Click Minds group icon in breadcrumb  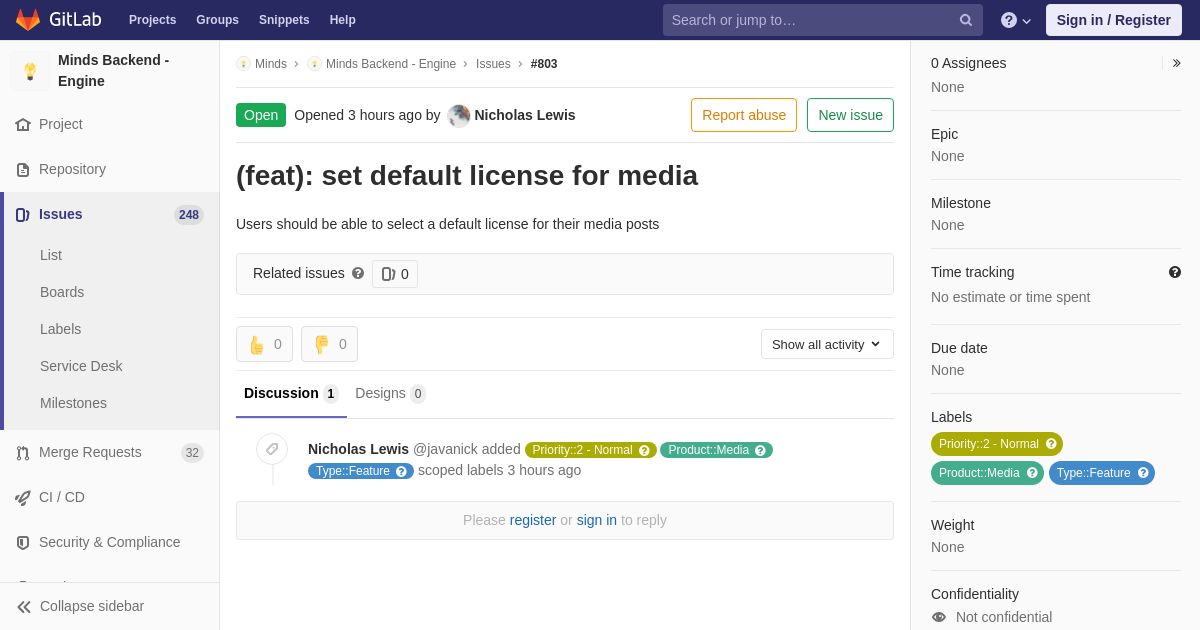pyautogui.click(x=243, y=64)
